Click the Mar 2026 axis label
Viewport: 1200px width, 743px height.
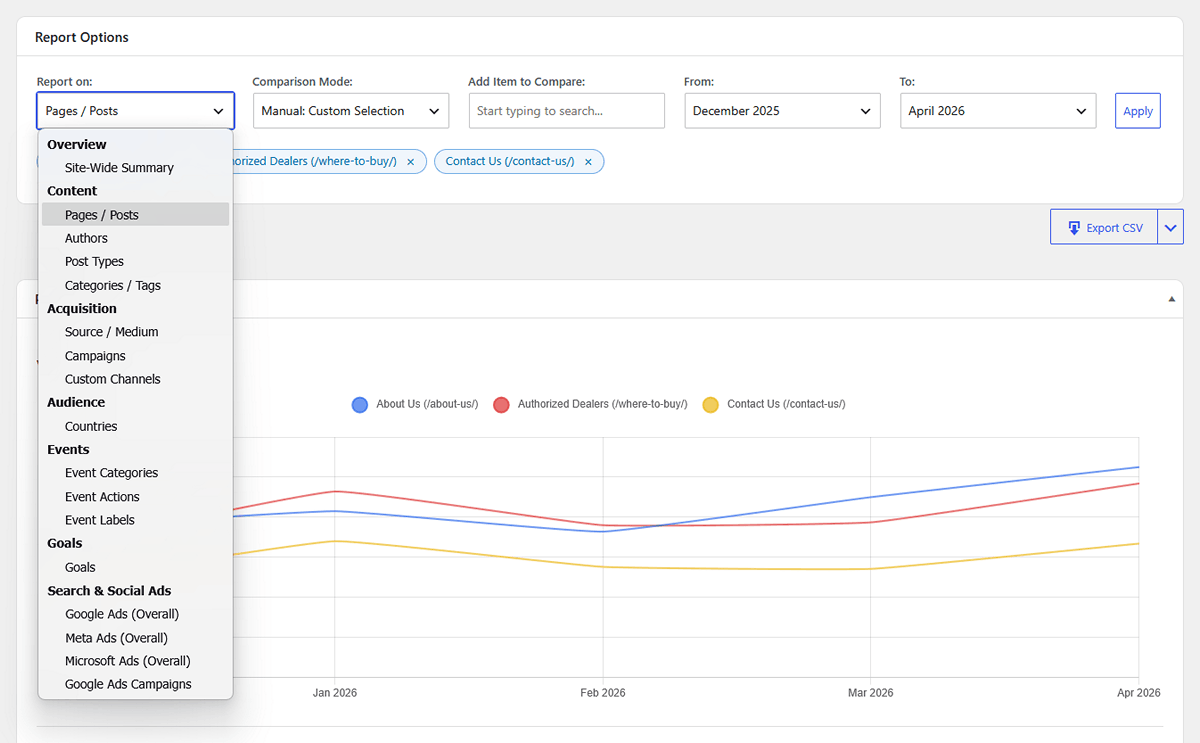point(871,693)
